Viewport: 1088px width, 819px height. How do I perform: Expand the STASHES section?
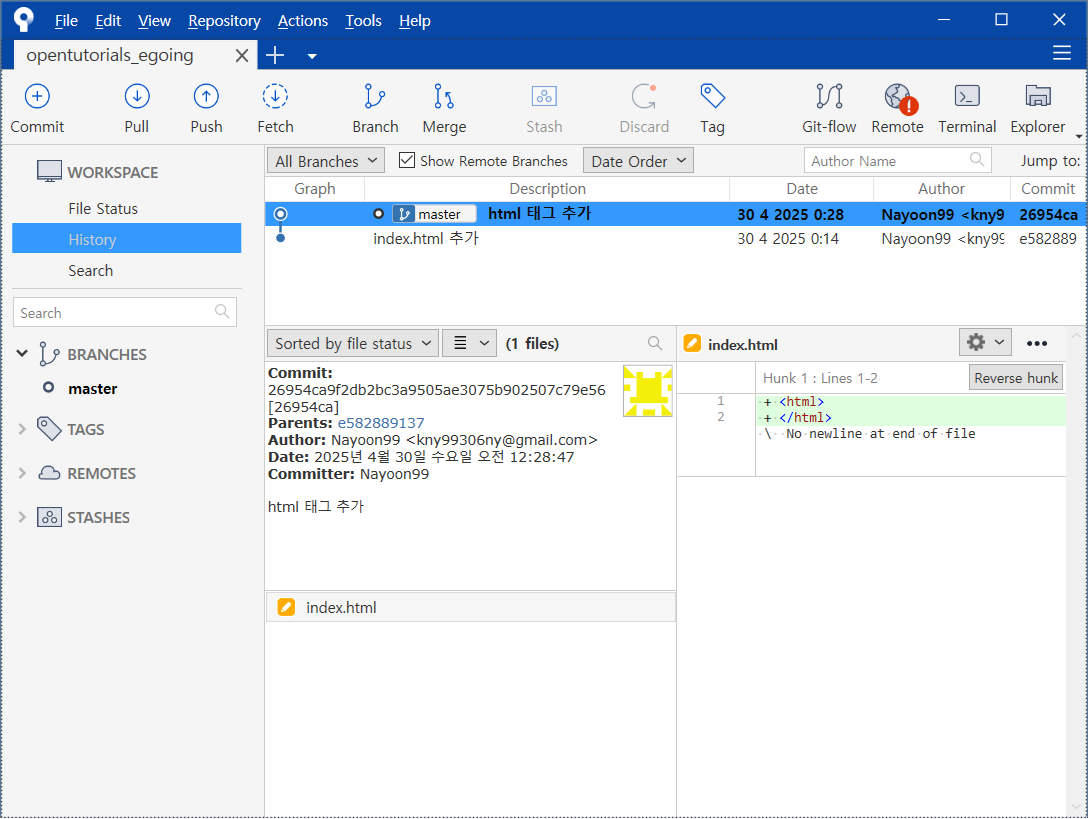click(x=22, y=517)
